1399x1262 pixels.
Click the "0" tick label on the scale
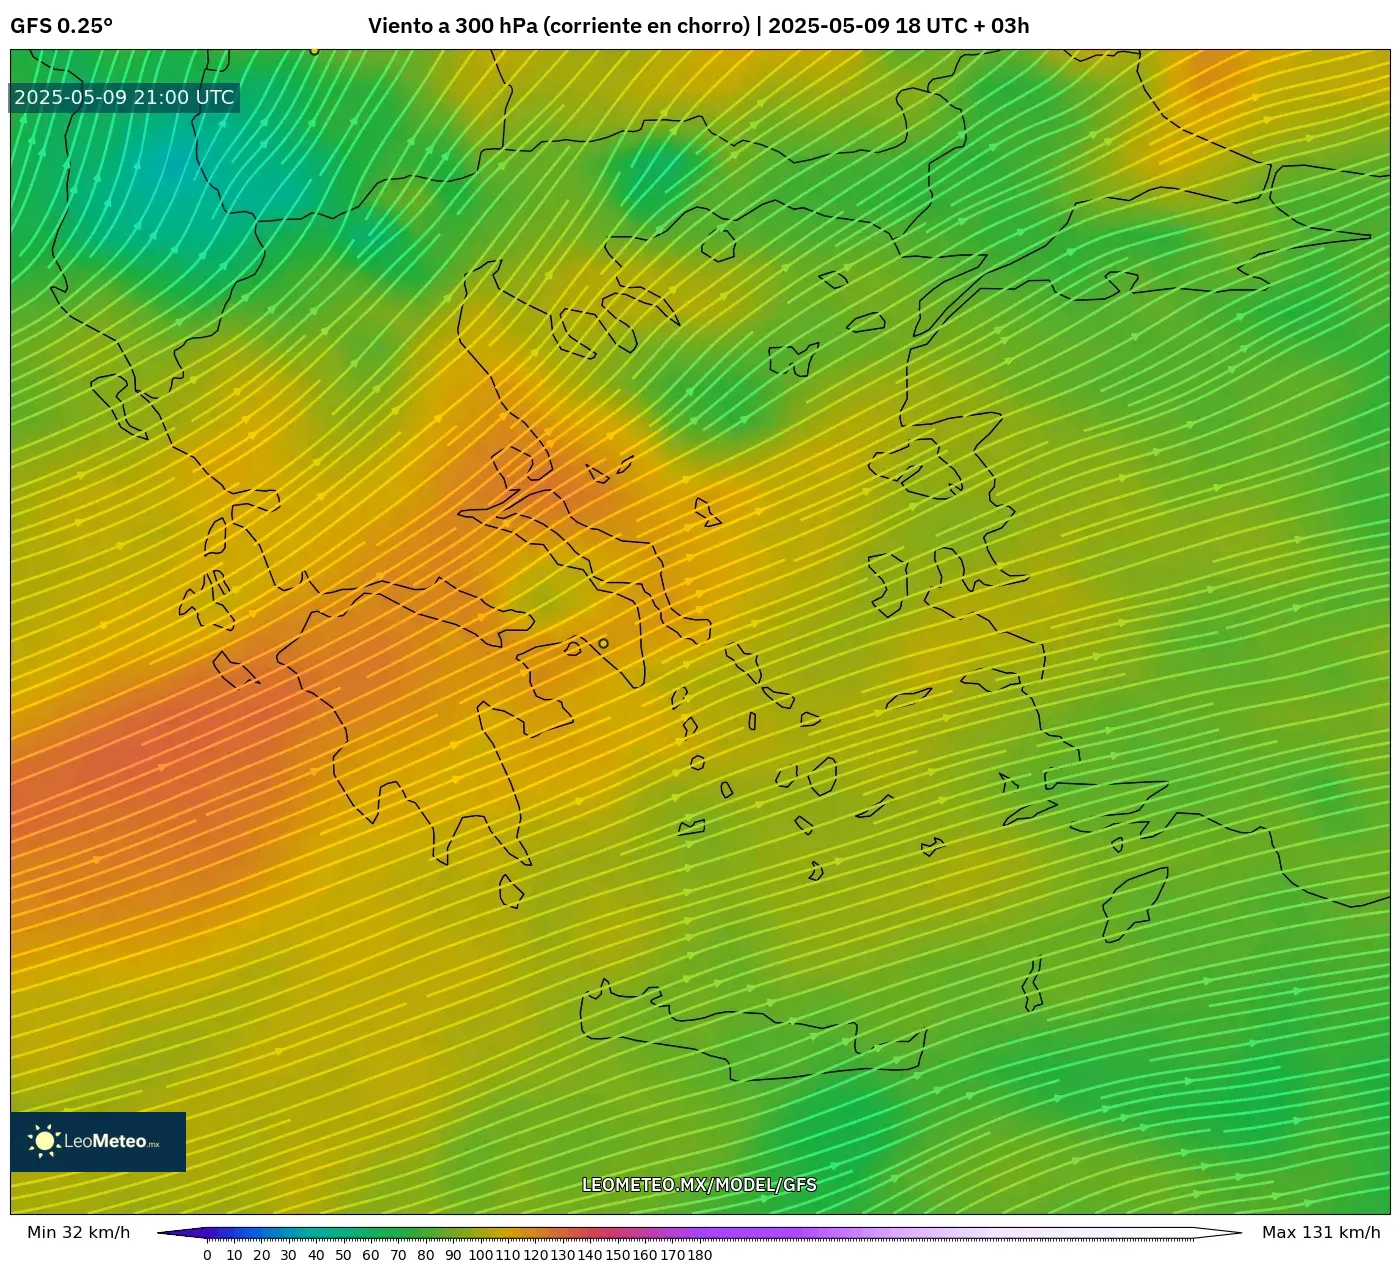[x=207, y=1255]
